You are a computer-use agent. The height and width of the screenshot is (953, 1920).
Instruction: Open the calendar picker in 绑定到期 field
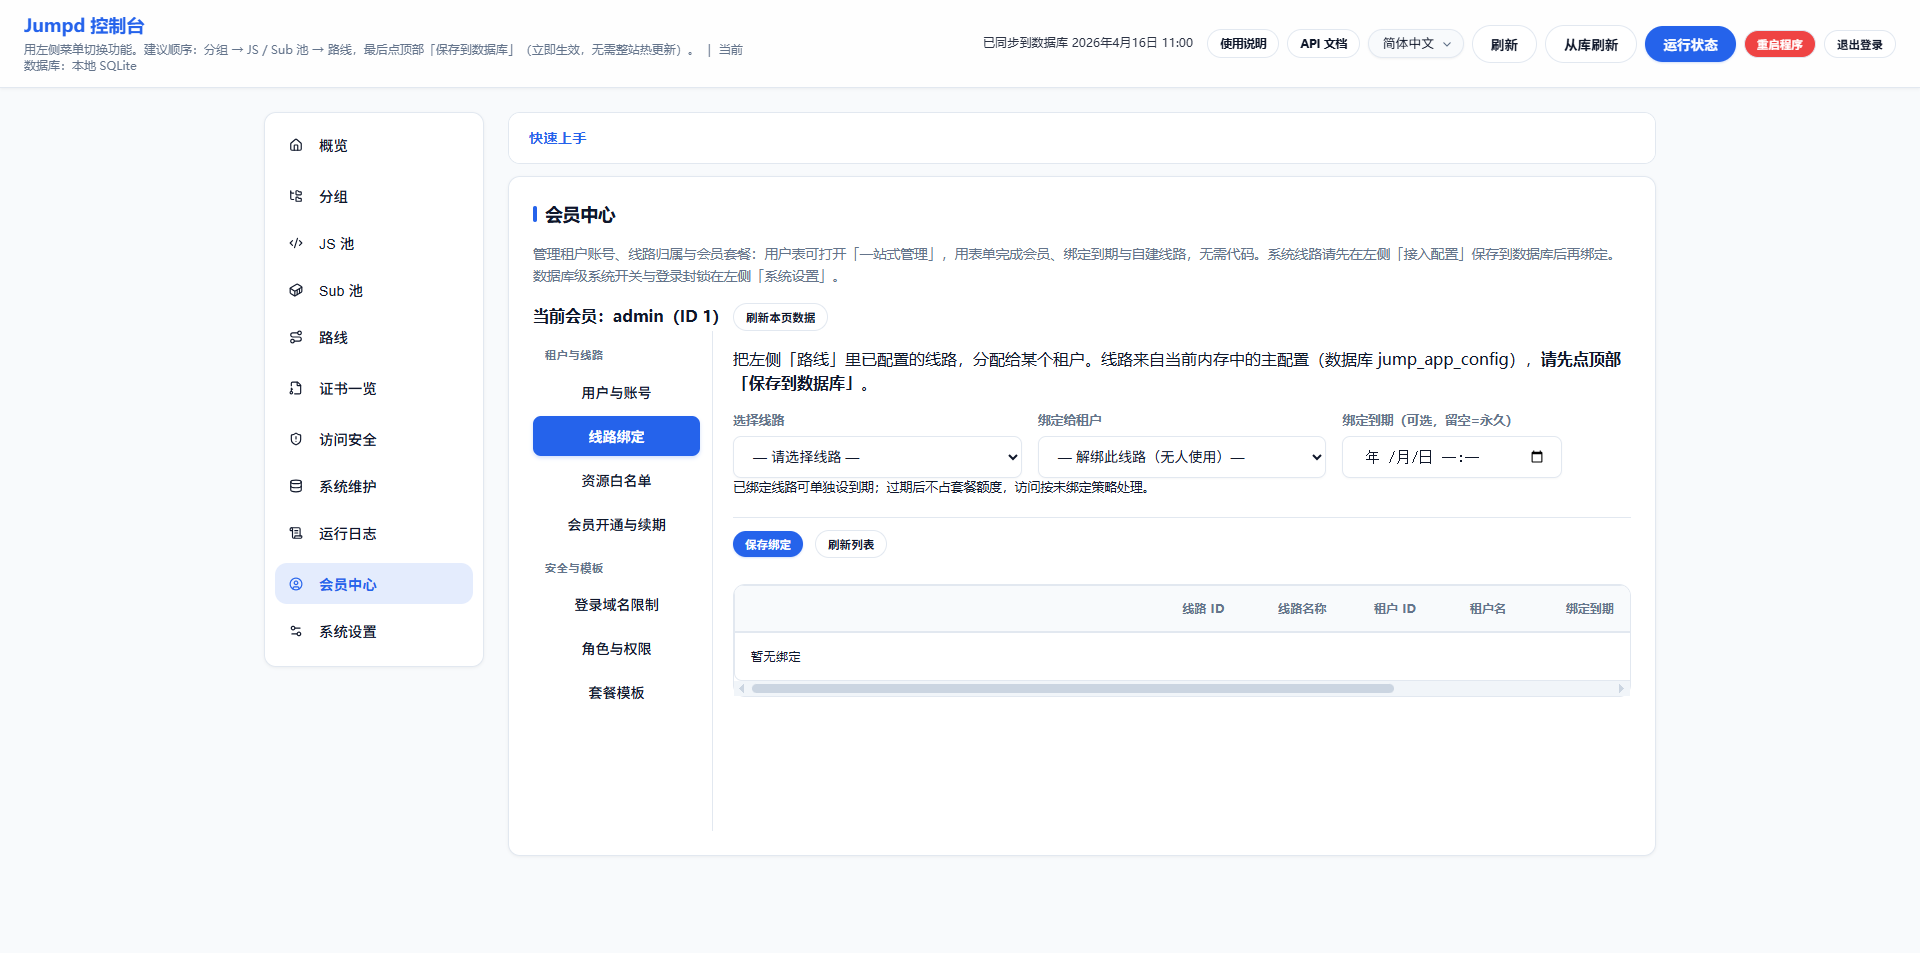1537,457
